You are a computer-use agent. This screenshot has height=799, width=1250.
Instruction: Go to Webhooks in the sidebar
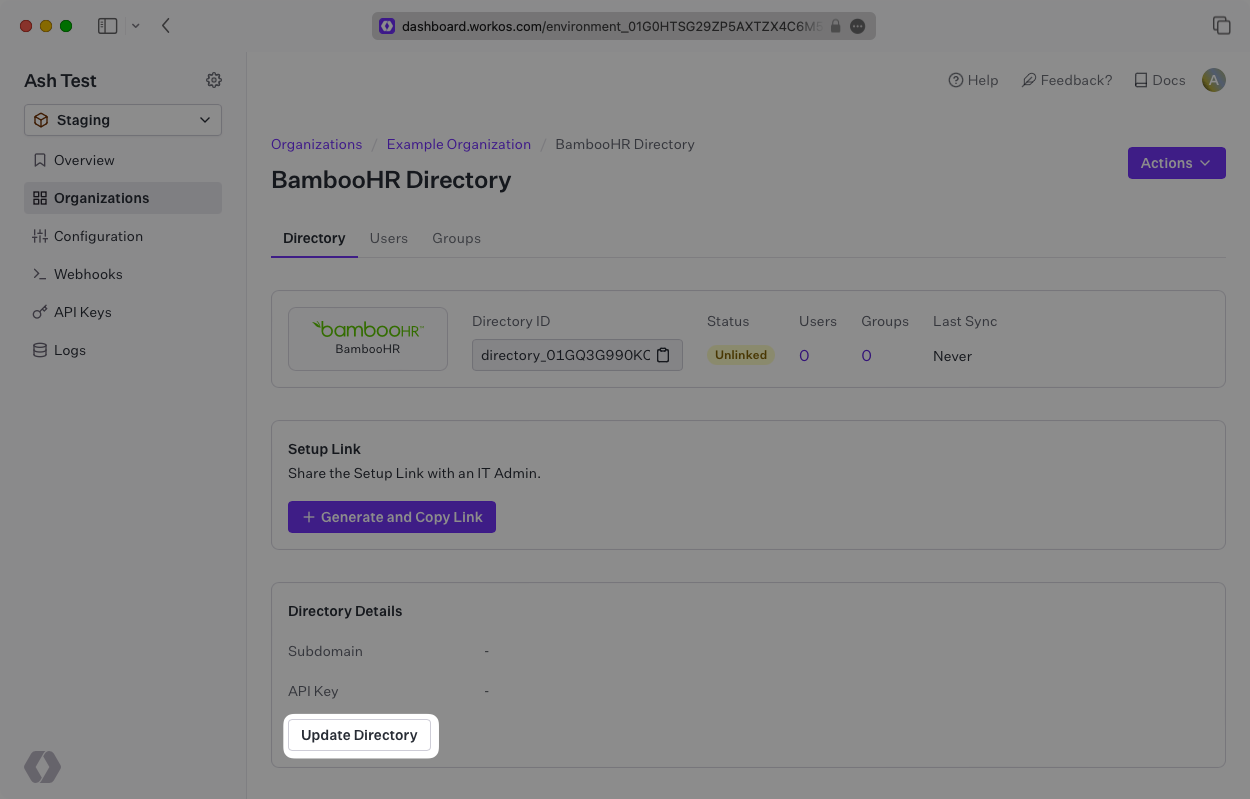pyautogui.click(x=88, y=274)
